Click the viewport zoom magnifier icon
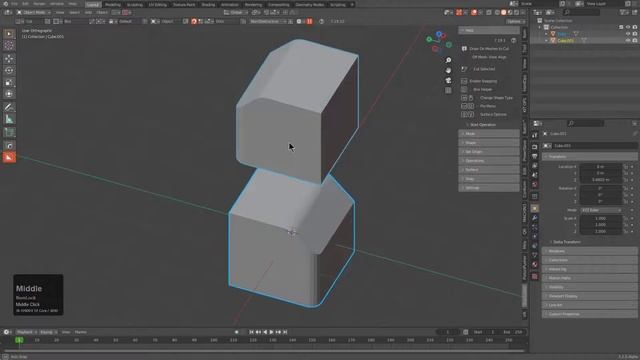This screenshot has height=360, width=640. click(448, 60)
